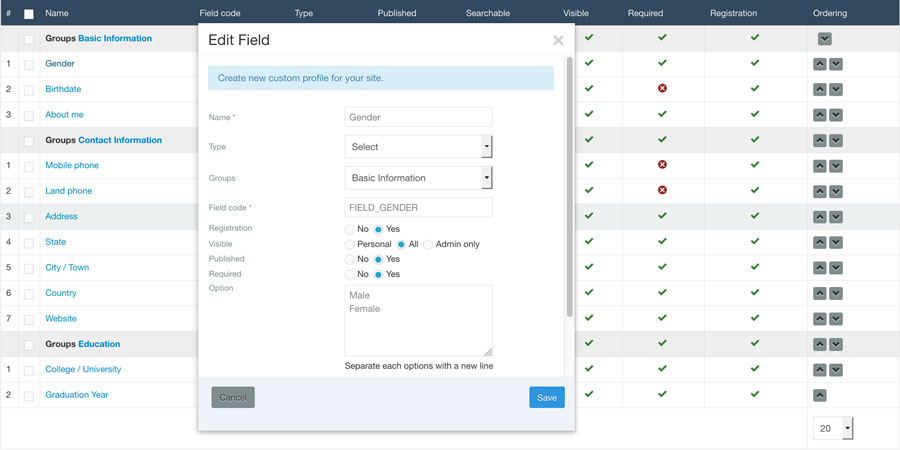Open the Education group link

[x=99, y=344]
